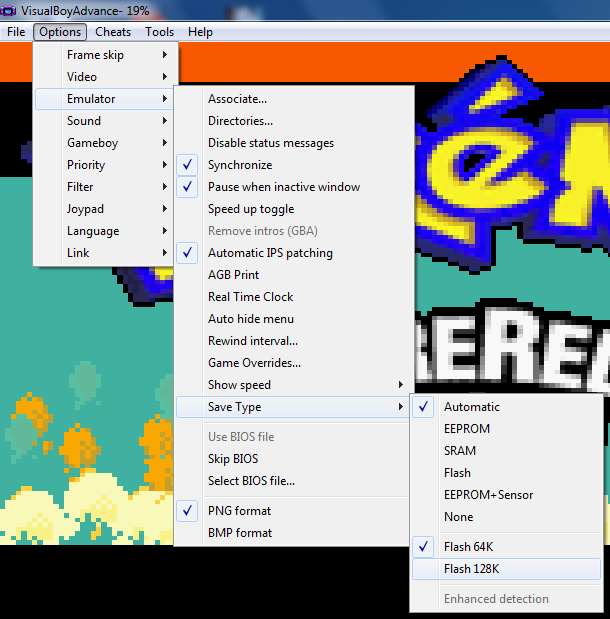Expand the Sound submenu
The image size is (610, 619).
pyautogui.click(x=104, y=121)
